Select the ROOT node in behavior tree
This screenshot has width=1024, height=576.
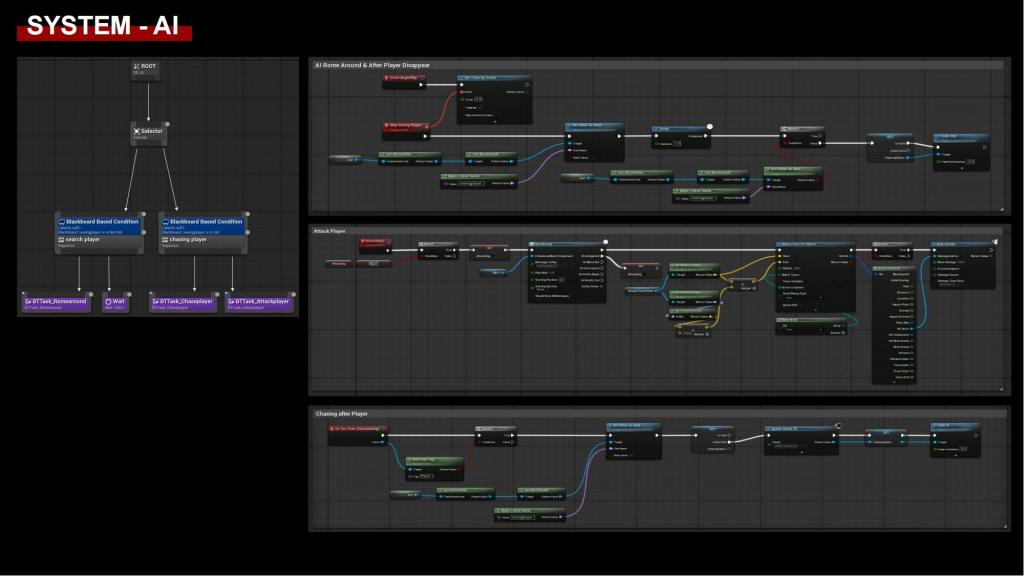click(148, 68)
